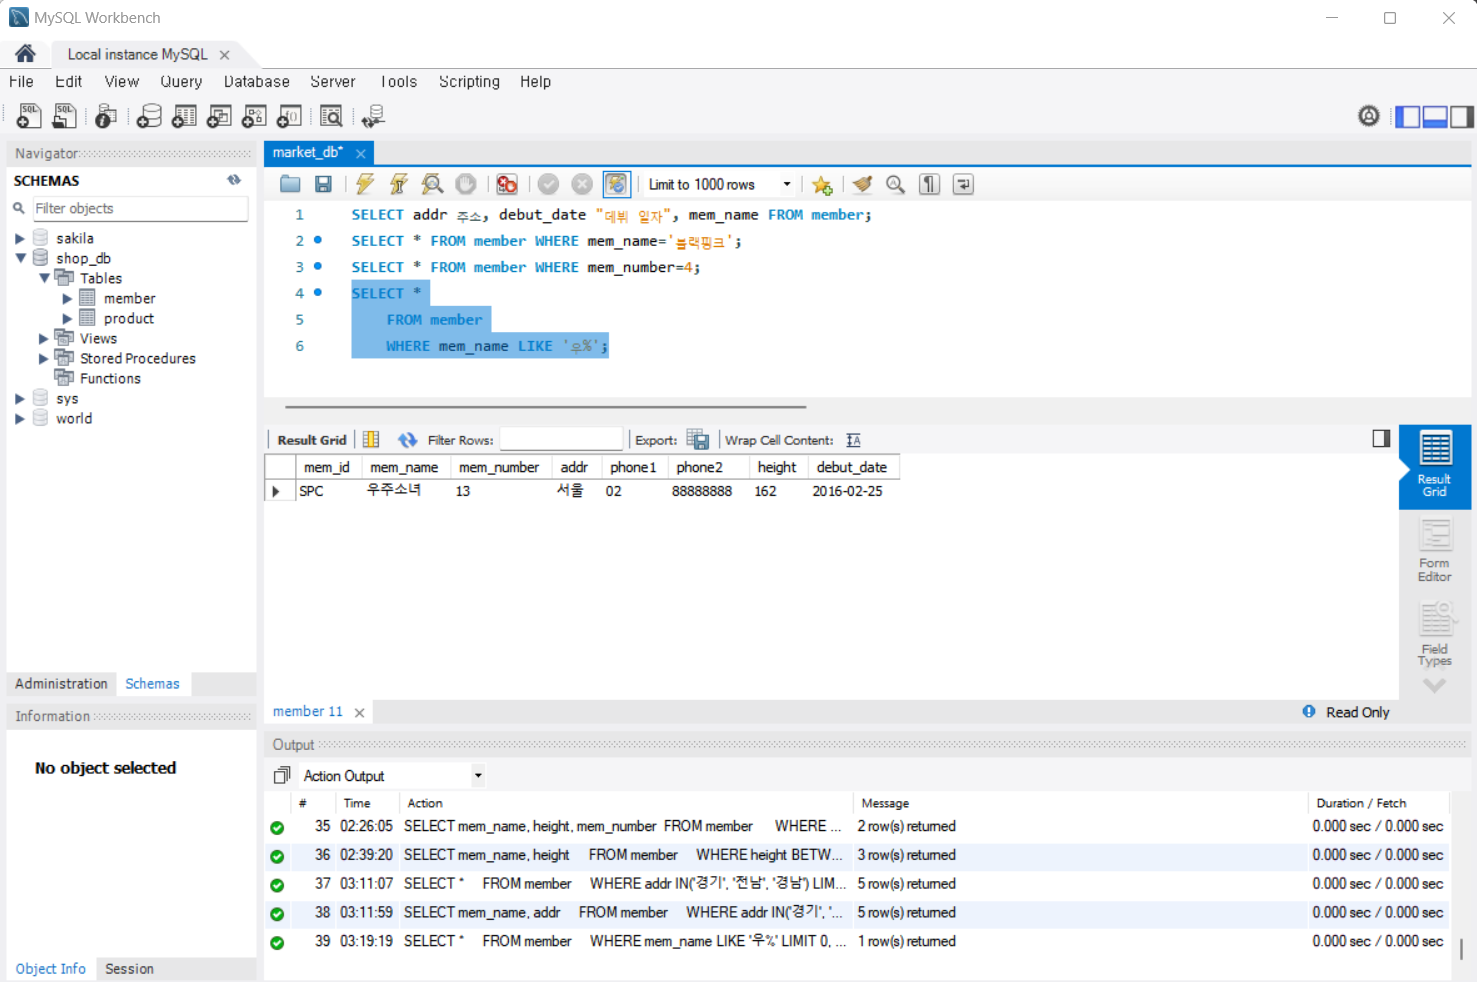The height and width of the screenshot is (982, 1477).
Task: Close the market_db query tab
Action: tap(361, 153)
